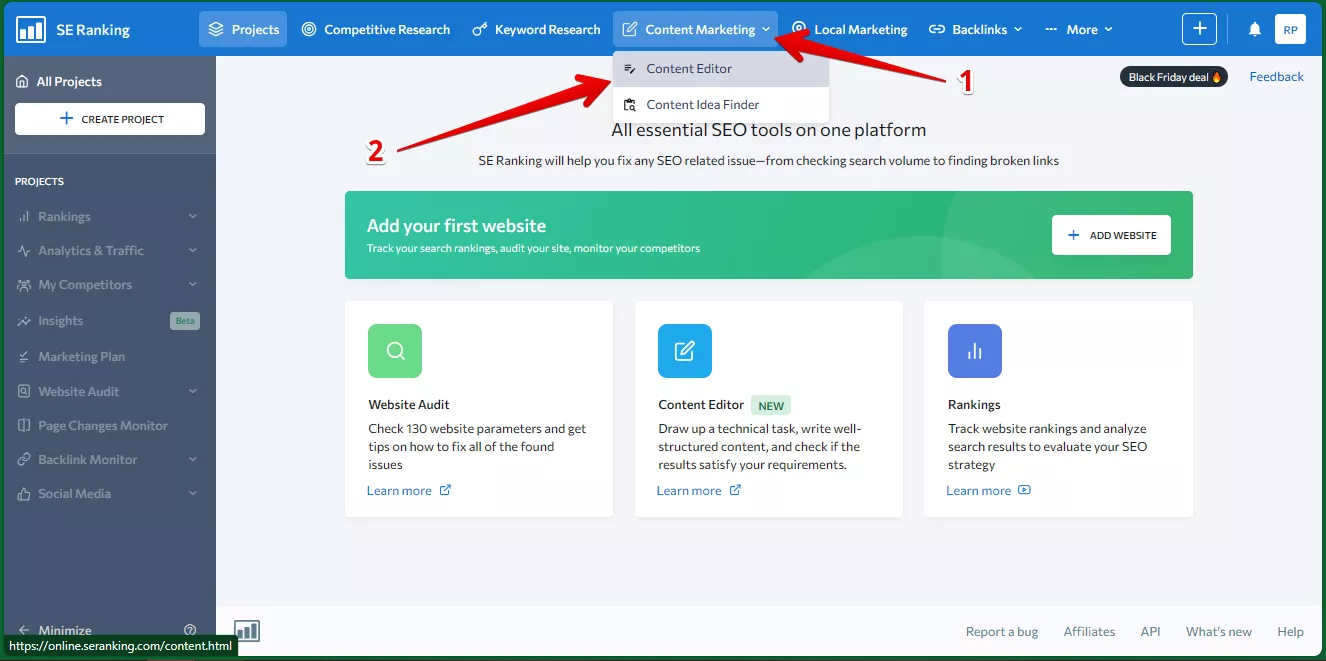
Task: Click the plus button in top bar
Action: click(x=1199, y=29)
